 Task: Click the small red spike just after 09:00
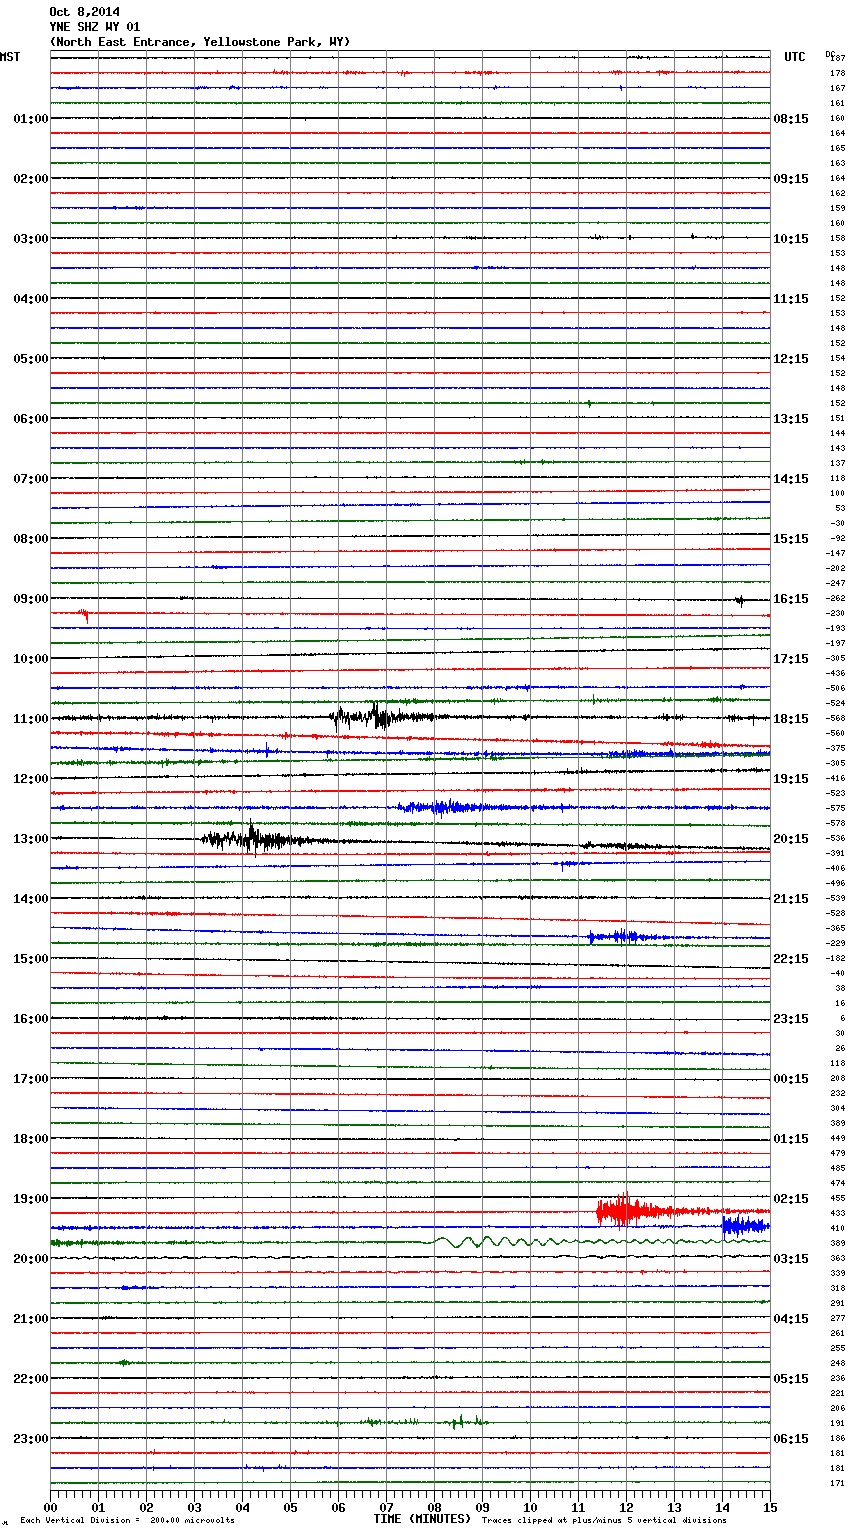pyautogui.click(x=85, y=615)
